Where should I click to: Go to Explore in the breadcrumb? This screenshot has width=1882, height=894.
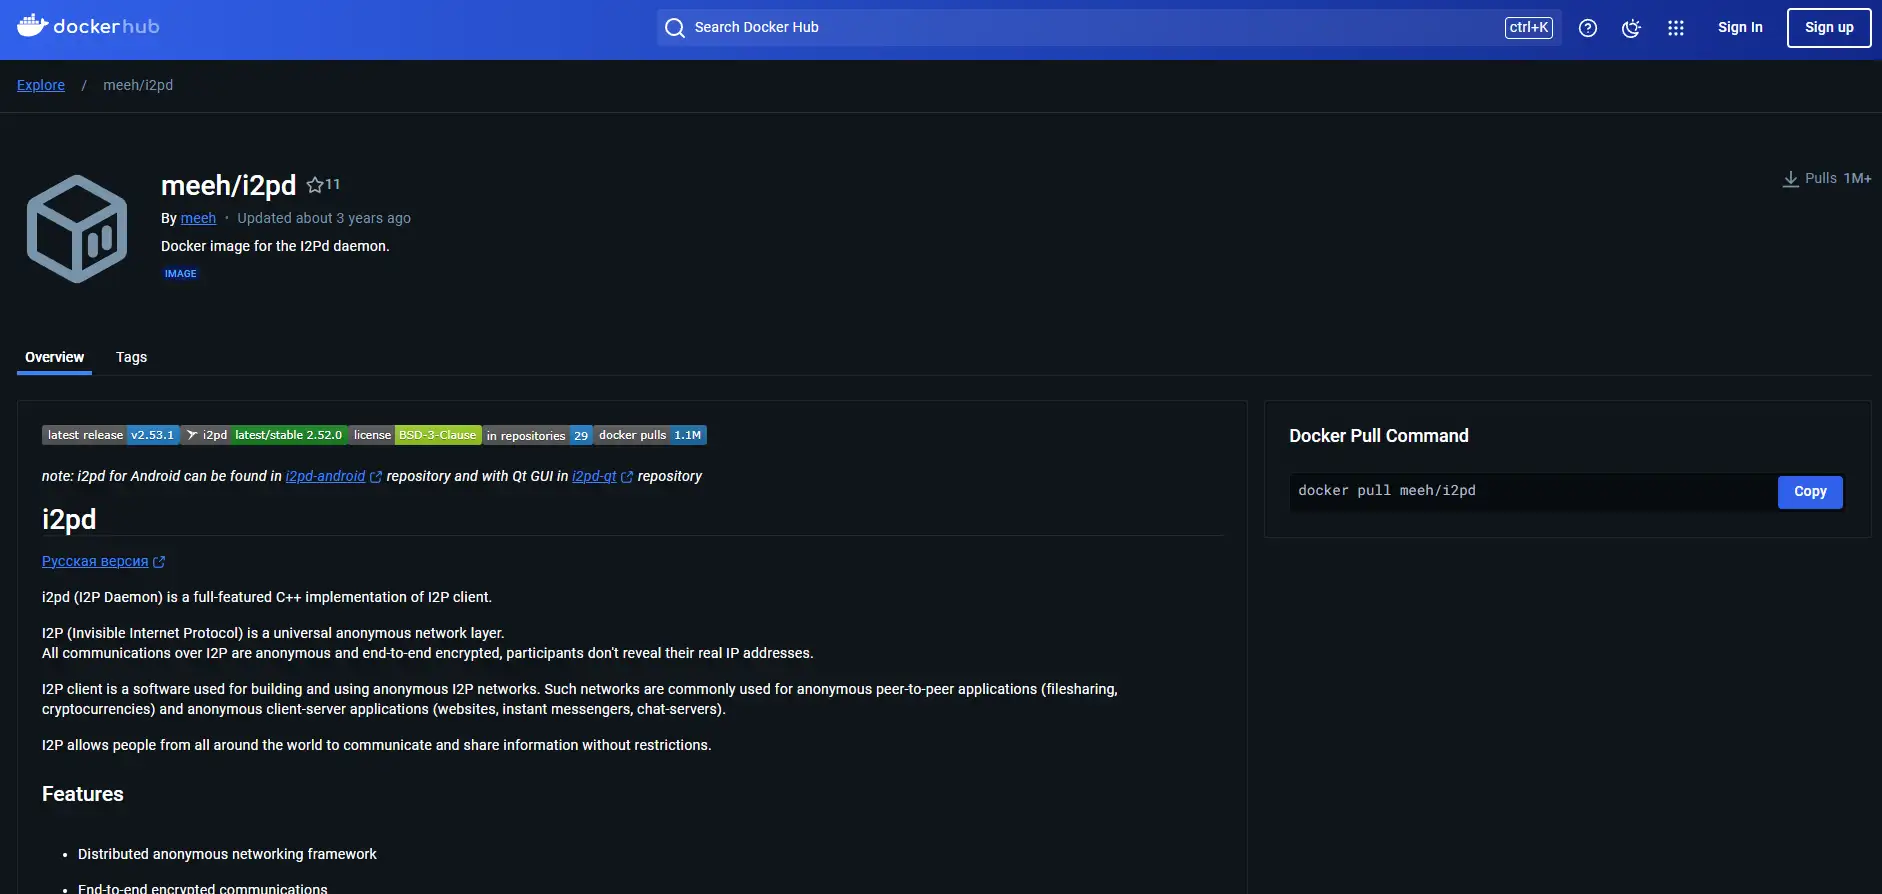click(41, 85)
